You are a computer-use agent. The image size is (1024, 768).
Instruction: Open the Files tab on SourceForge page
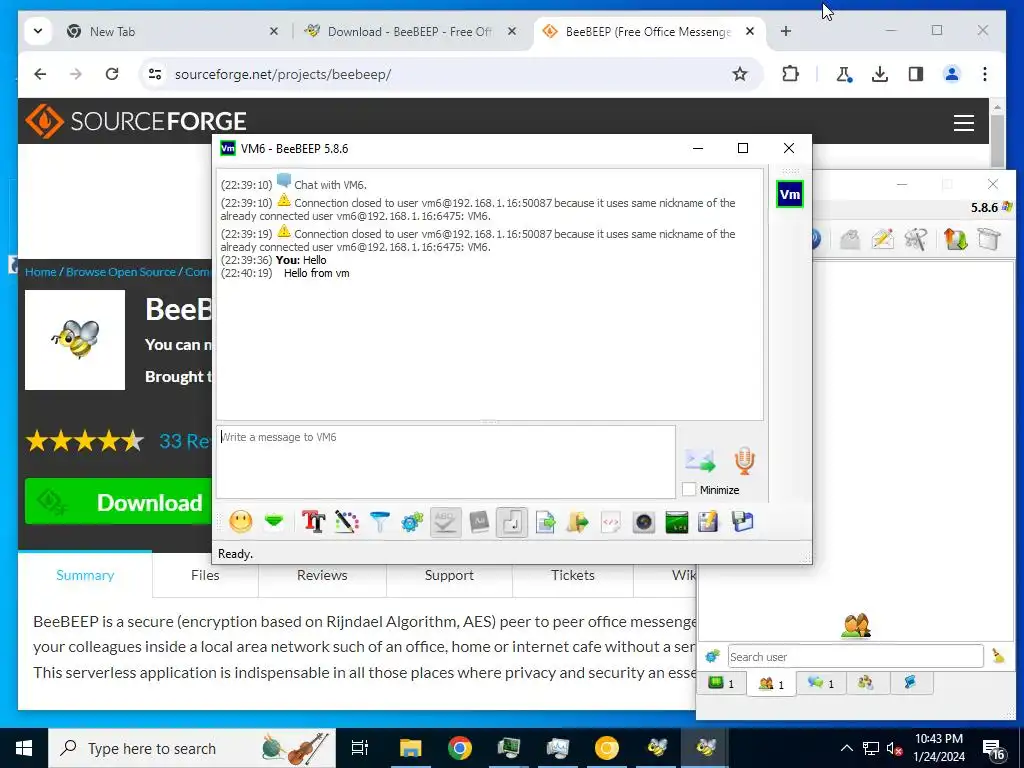(205, 575)
